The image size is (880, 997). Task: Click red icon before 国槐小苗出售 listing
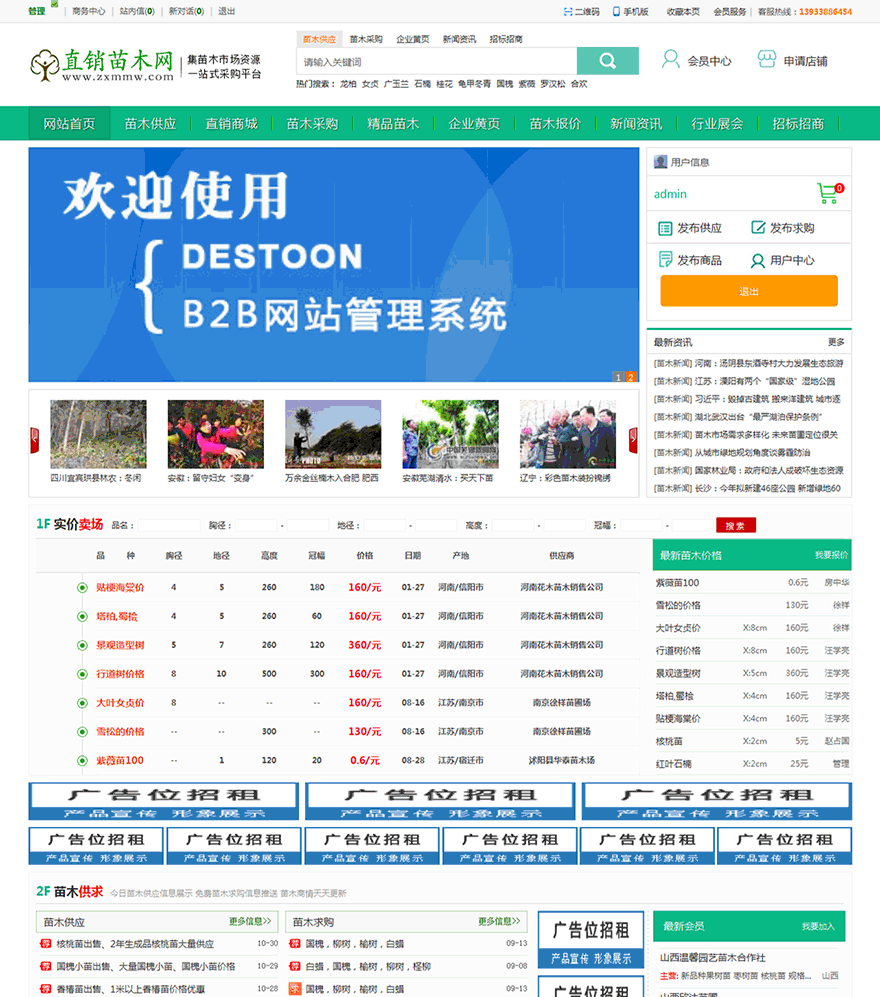(45, 966)
